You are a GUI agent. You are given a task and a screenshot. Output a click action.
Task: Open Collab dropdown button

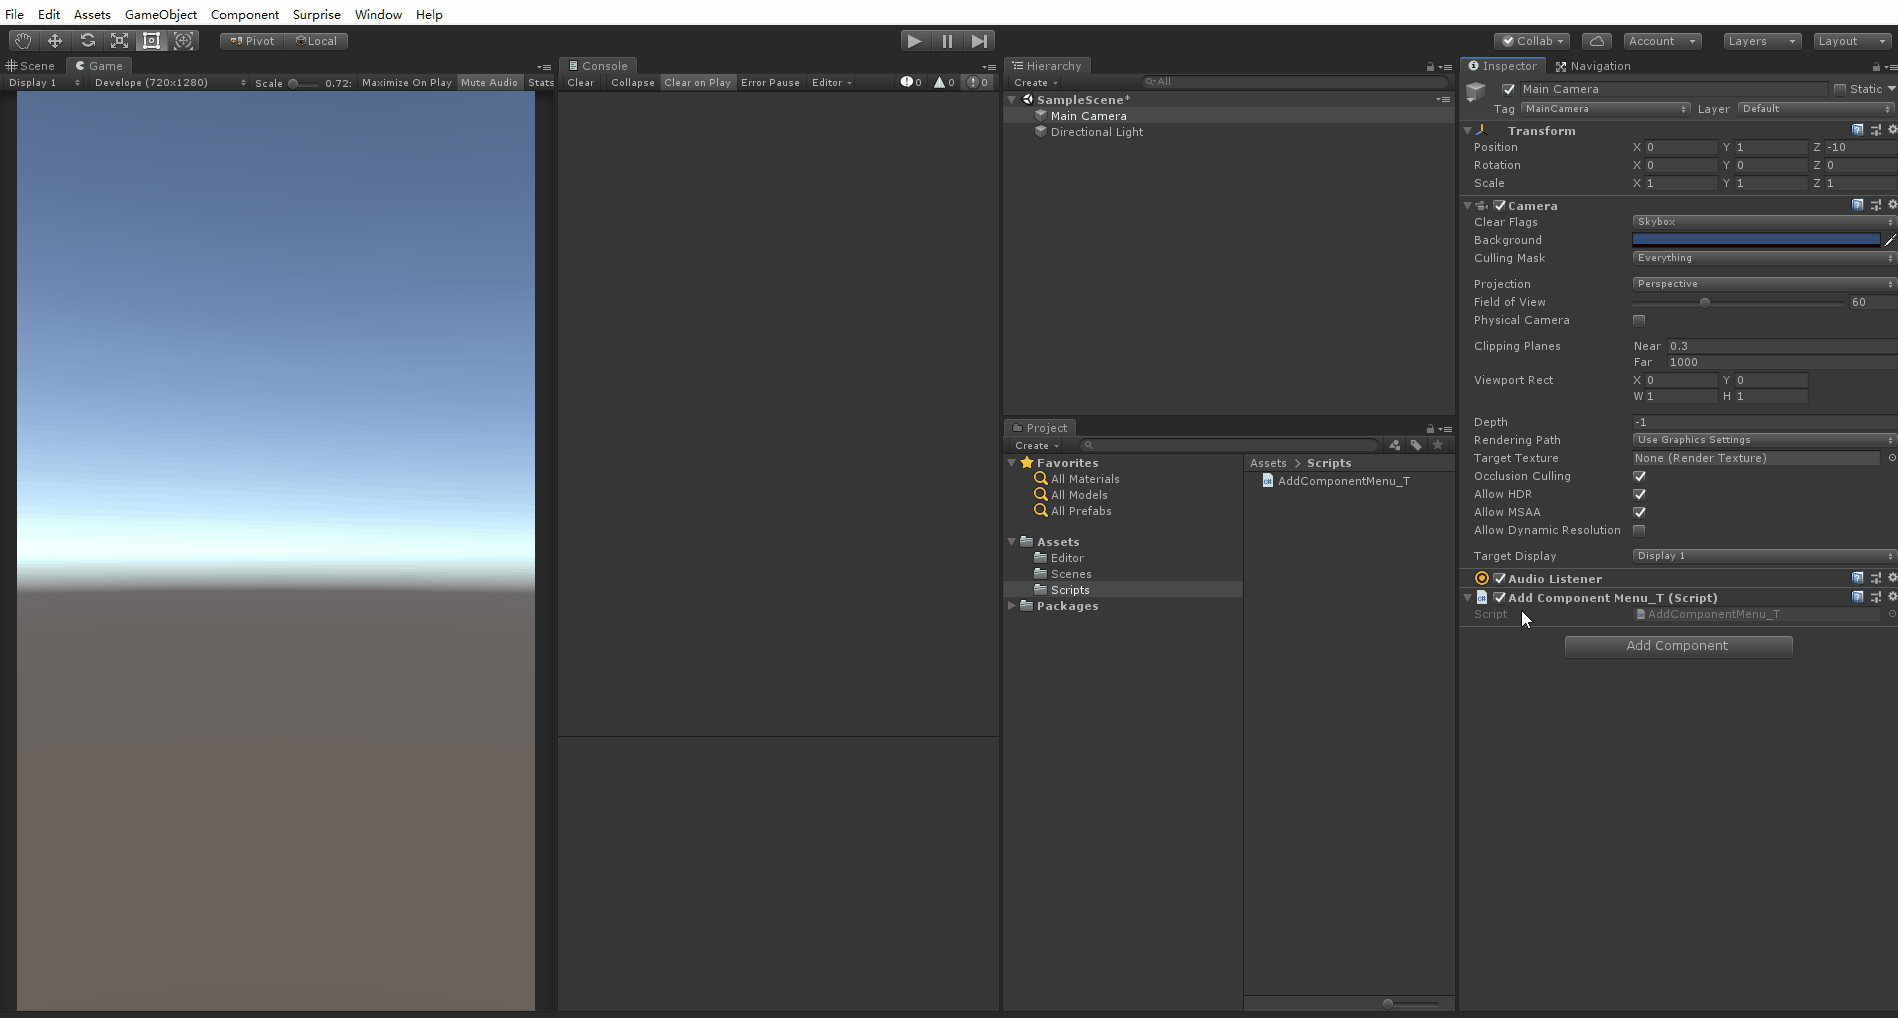tap(1532, 41)
